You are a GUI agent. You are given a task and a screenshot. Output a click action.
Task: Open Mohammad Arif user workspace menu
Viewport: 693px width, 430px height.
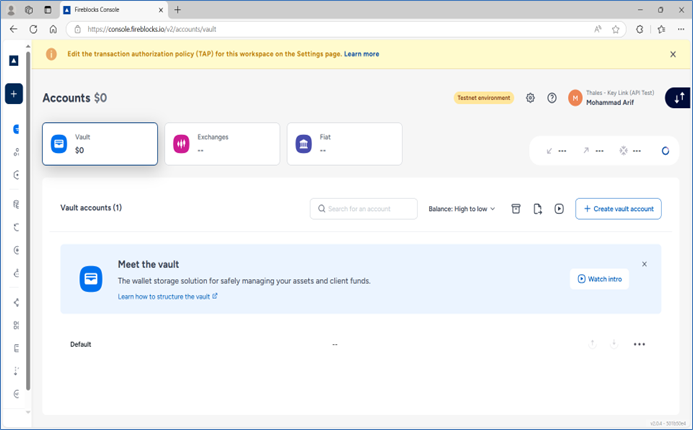tap(610, 98)
